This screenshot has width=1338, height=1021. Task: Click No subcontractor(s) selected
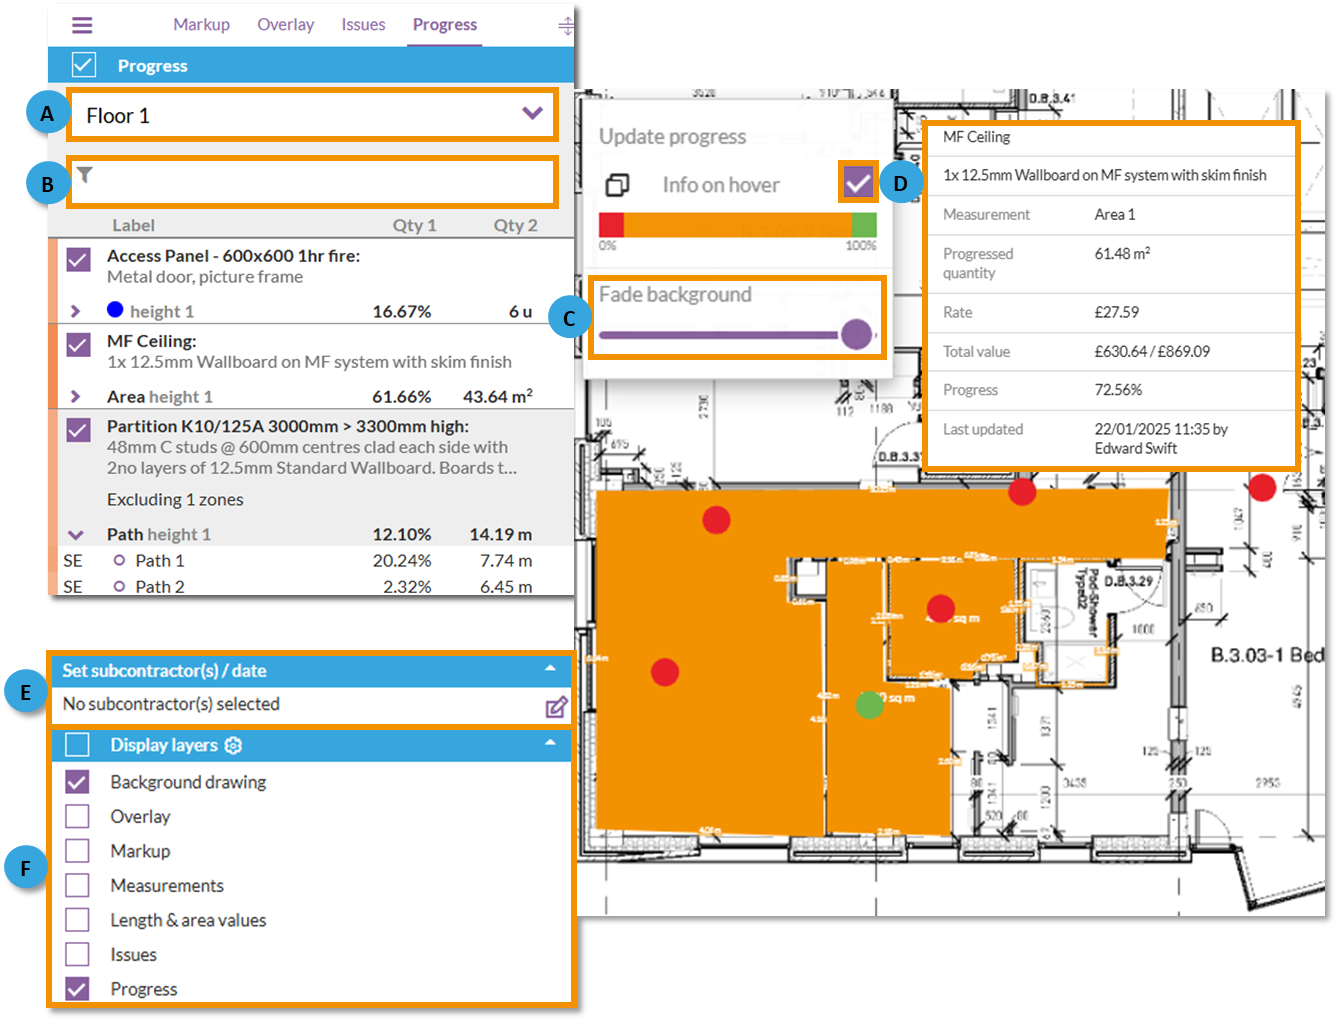point(171,704)
